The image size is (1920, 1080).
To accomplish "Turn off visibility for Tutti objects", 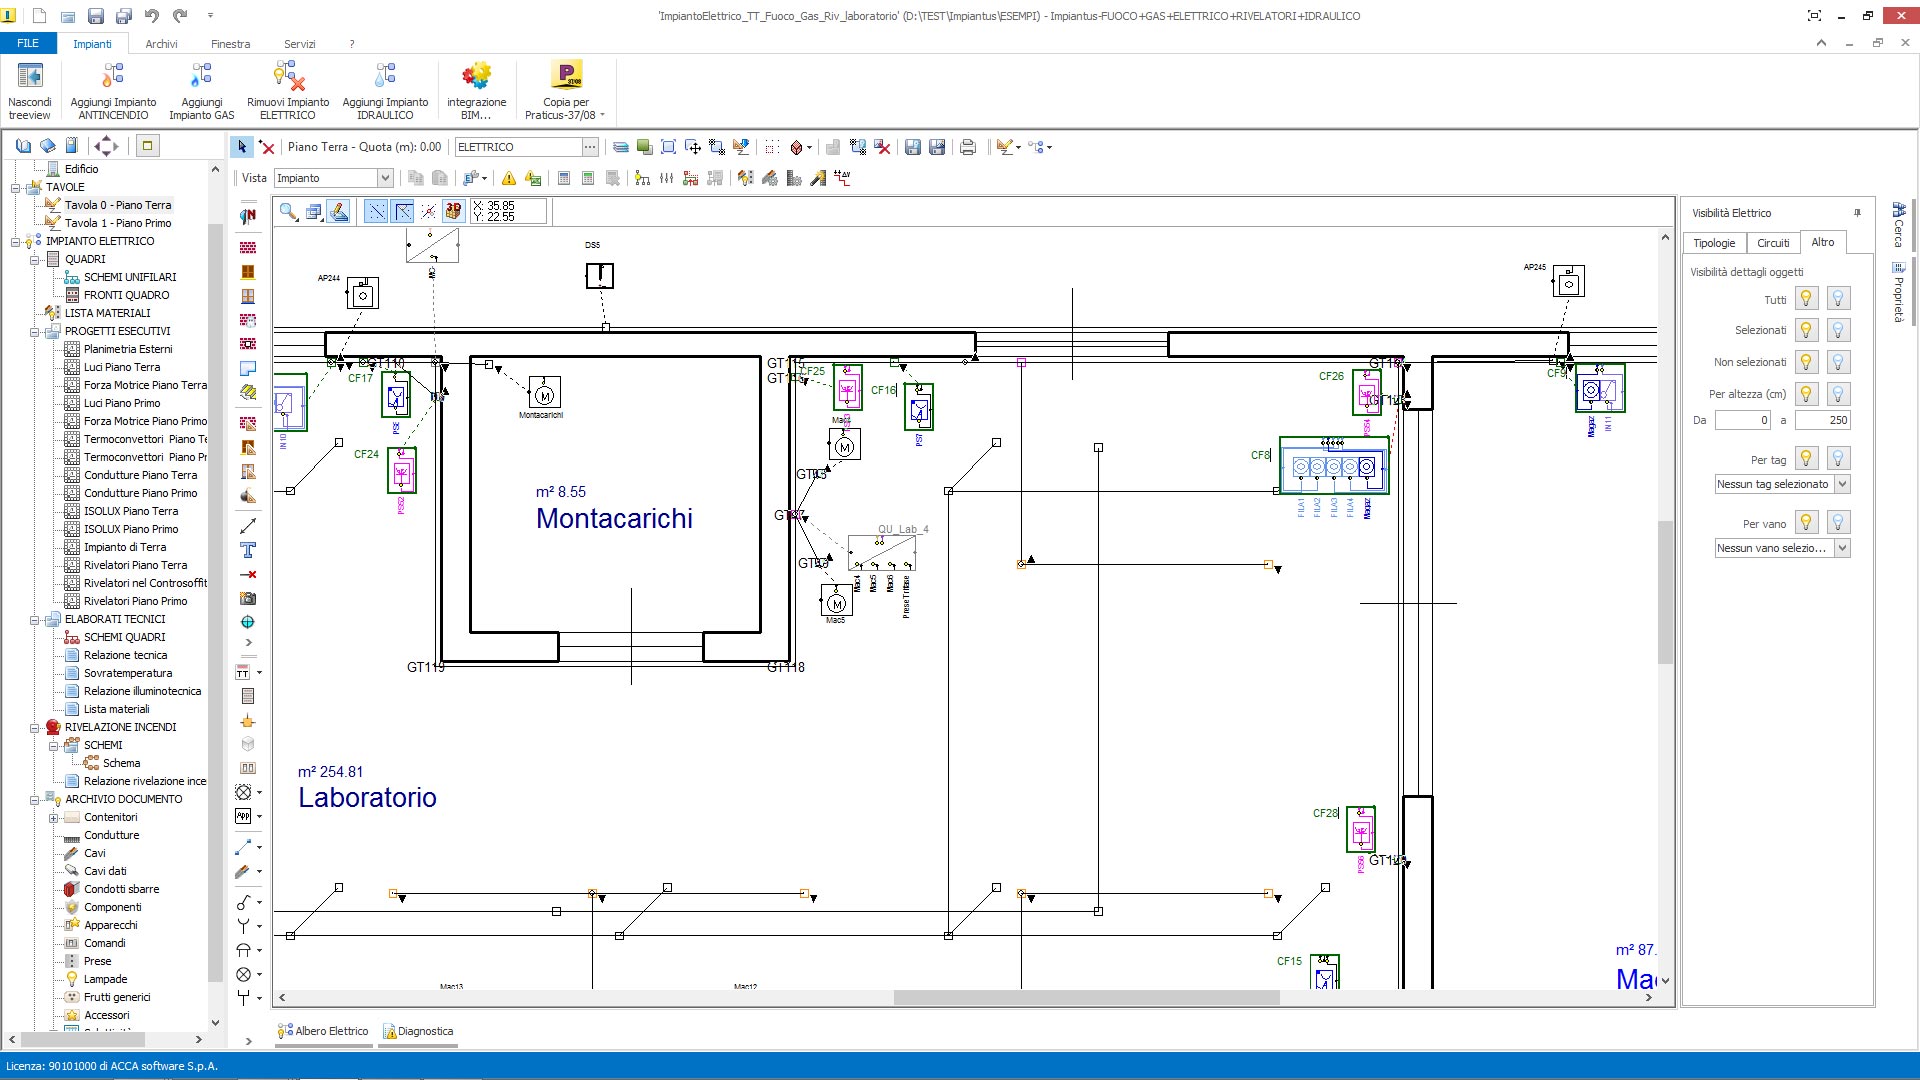I will [1838, 298].
